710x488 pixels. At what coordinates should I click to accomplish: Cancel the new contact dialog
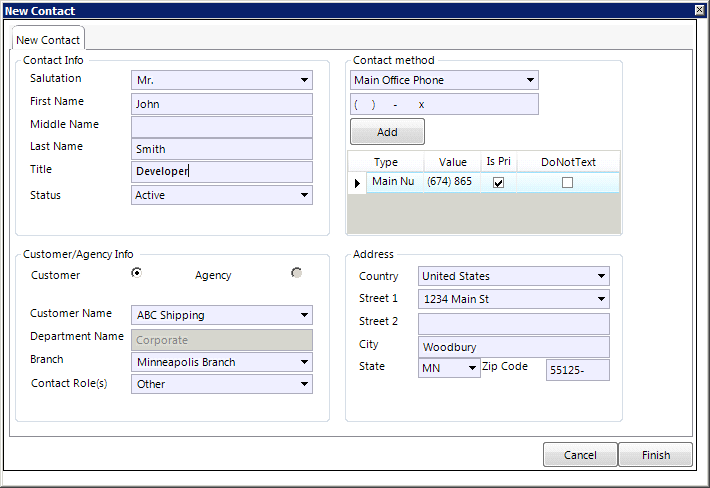[580, 455]
